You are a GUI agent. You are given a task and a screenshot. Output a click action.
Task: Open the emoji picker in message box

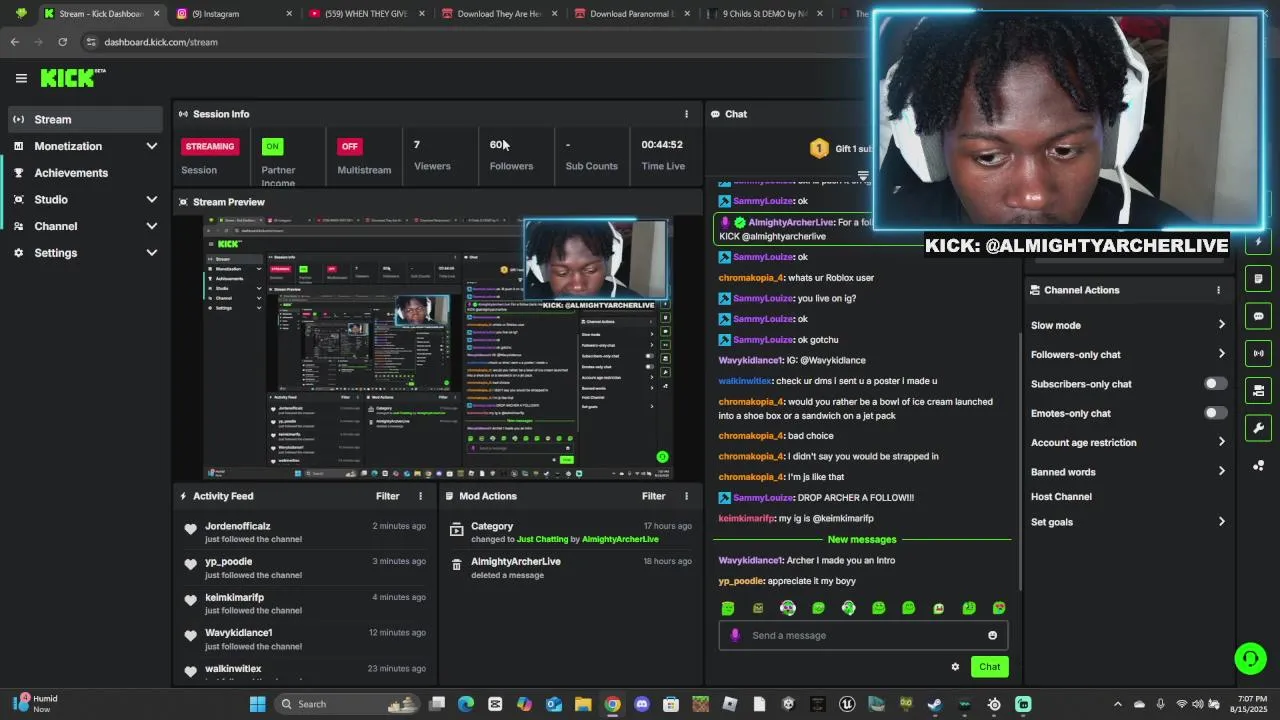tap(992, 635)
